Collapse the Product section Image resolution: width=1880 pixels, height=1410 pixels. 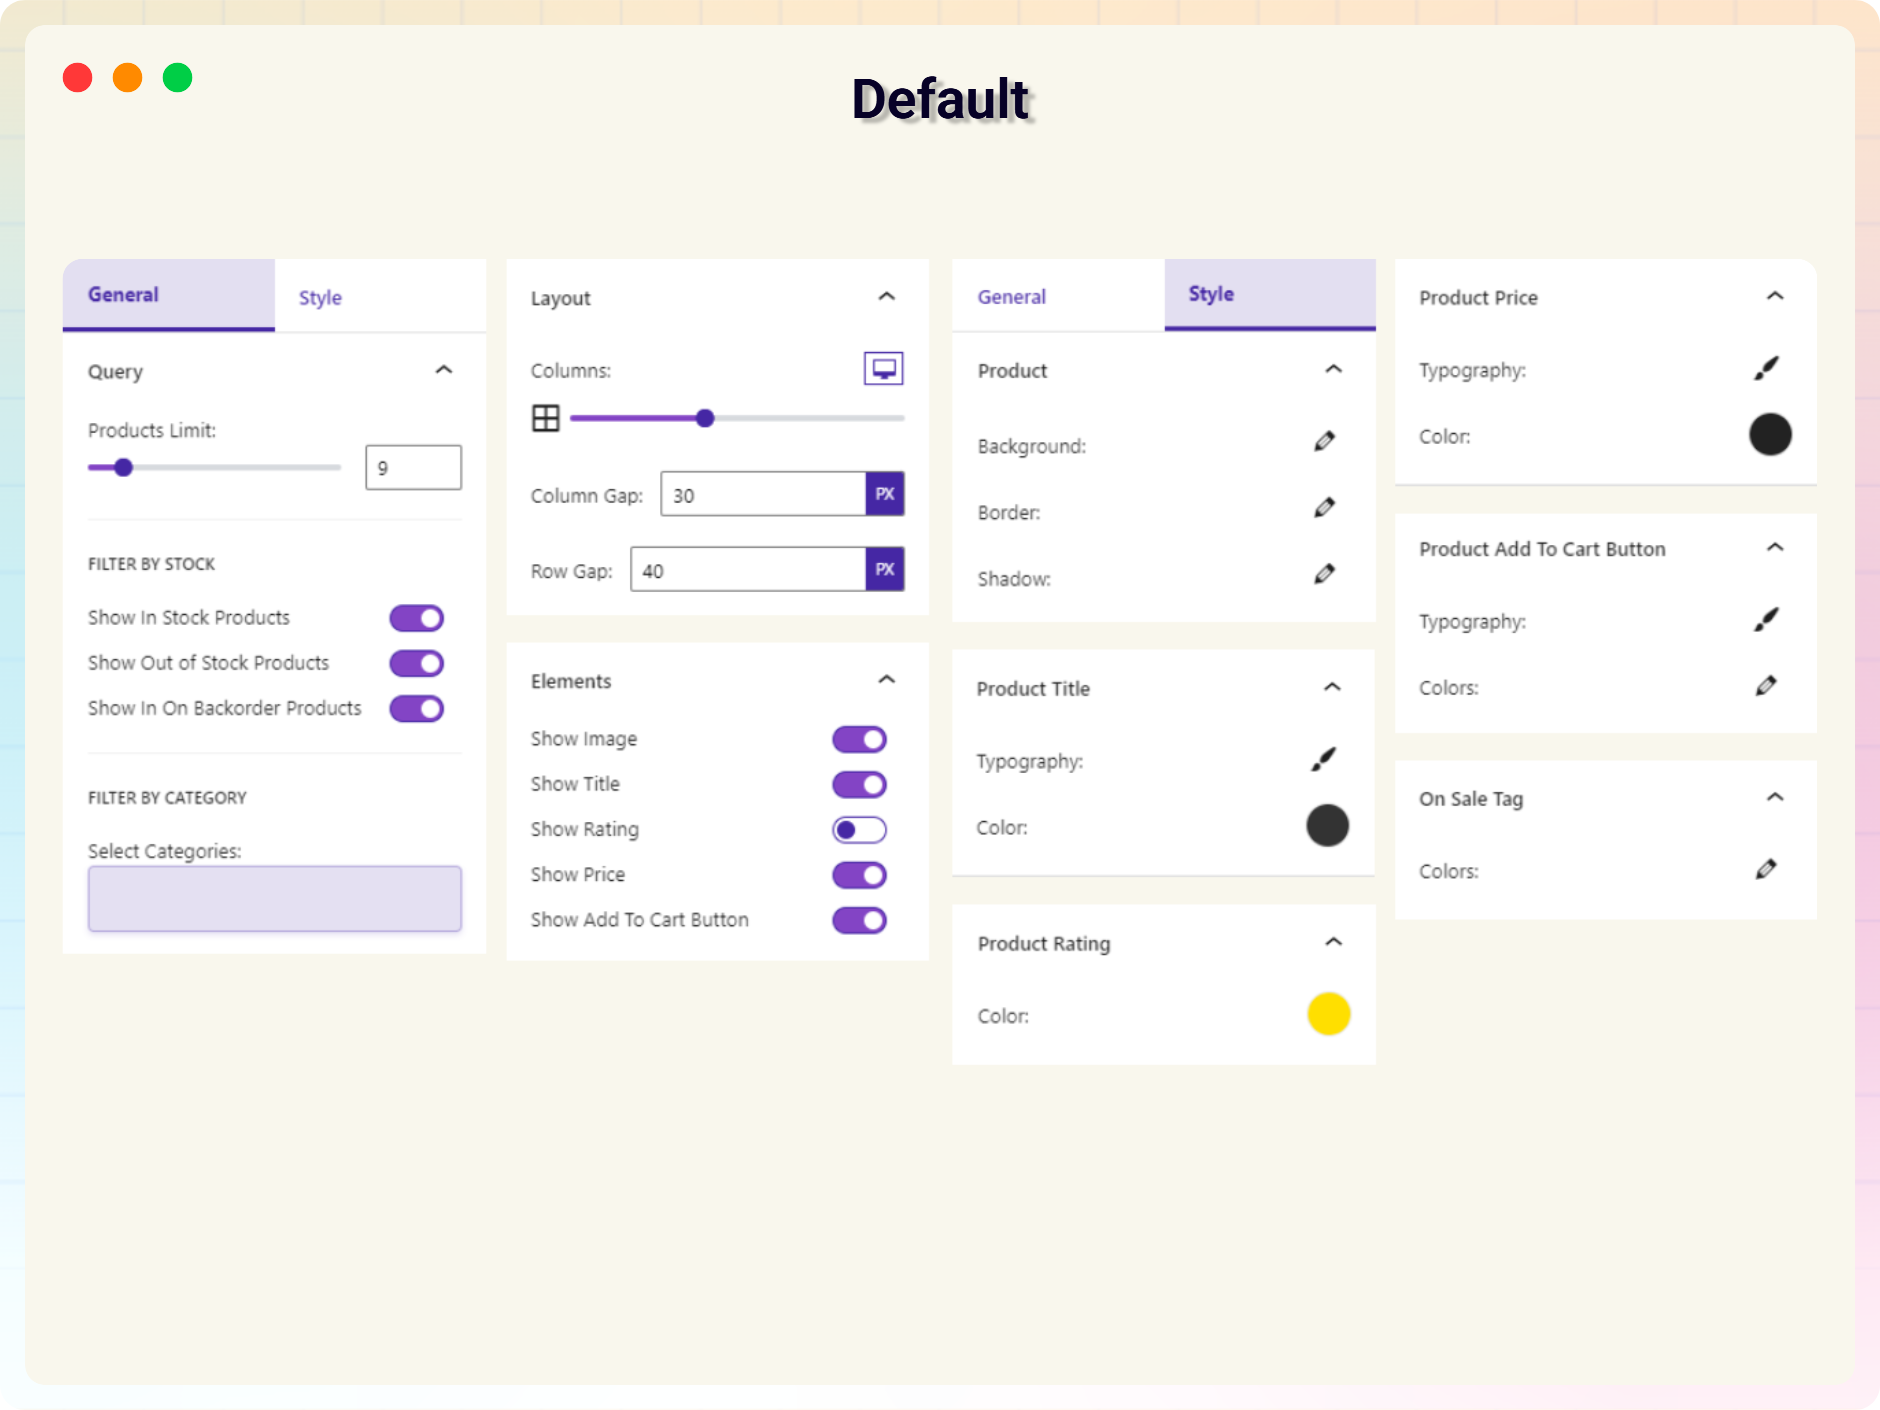(1334, 369)
